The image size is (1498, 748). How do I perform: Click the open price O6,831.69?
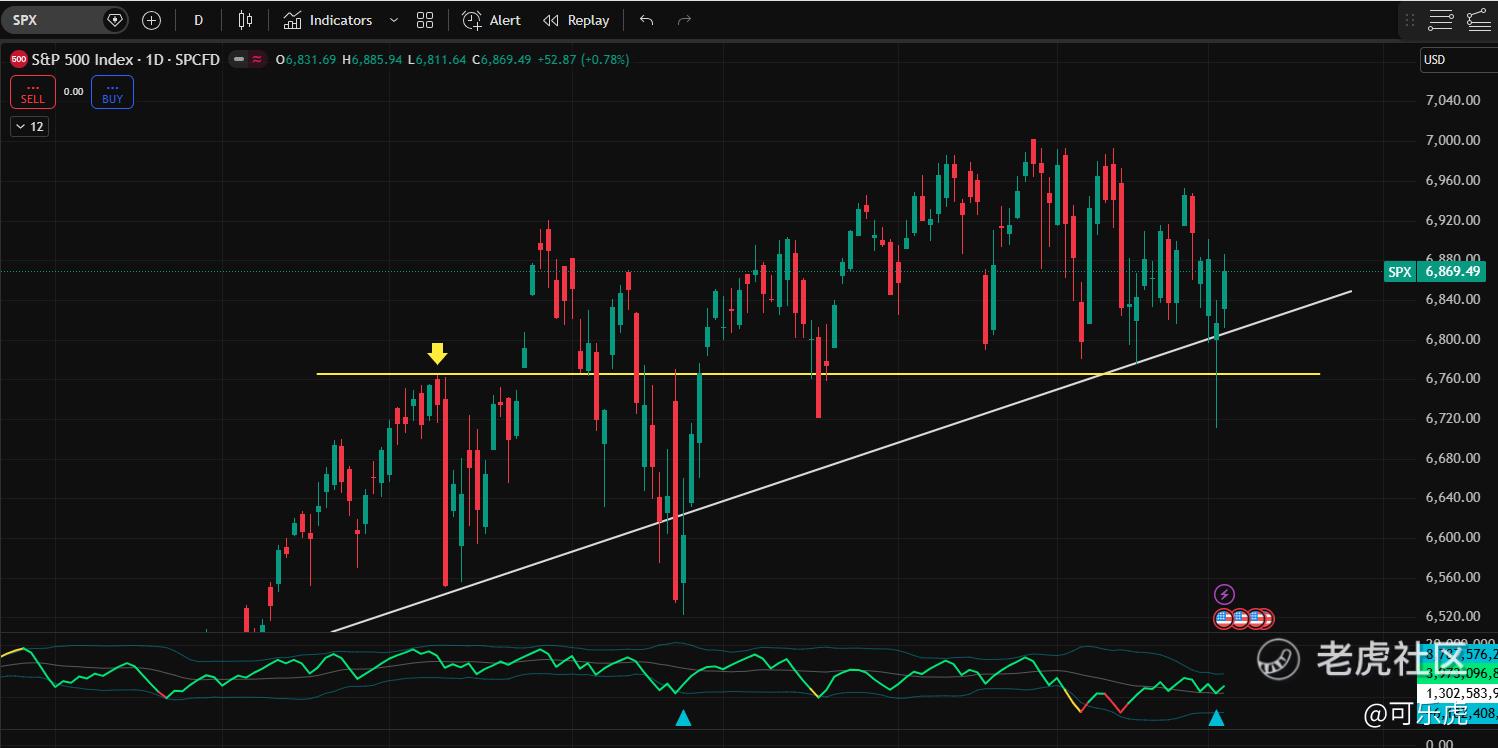pos(306,60)
